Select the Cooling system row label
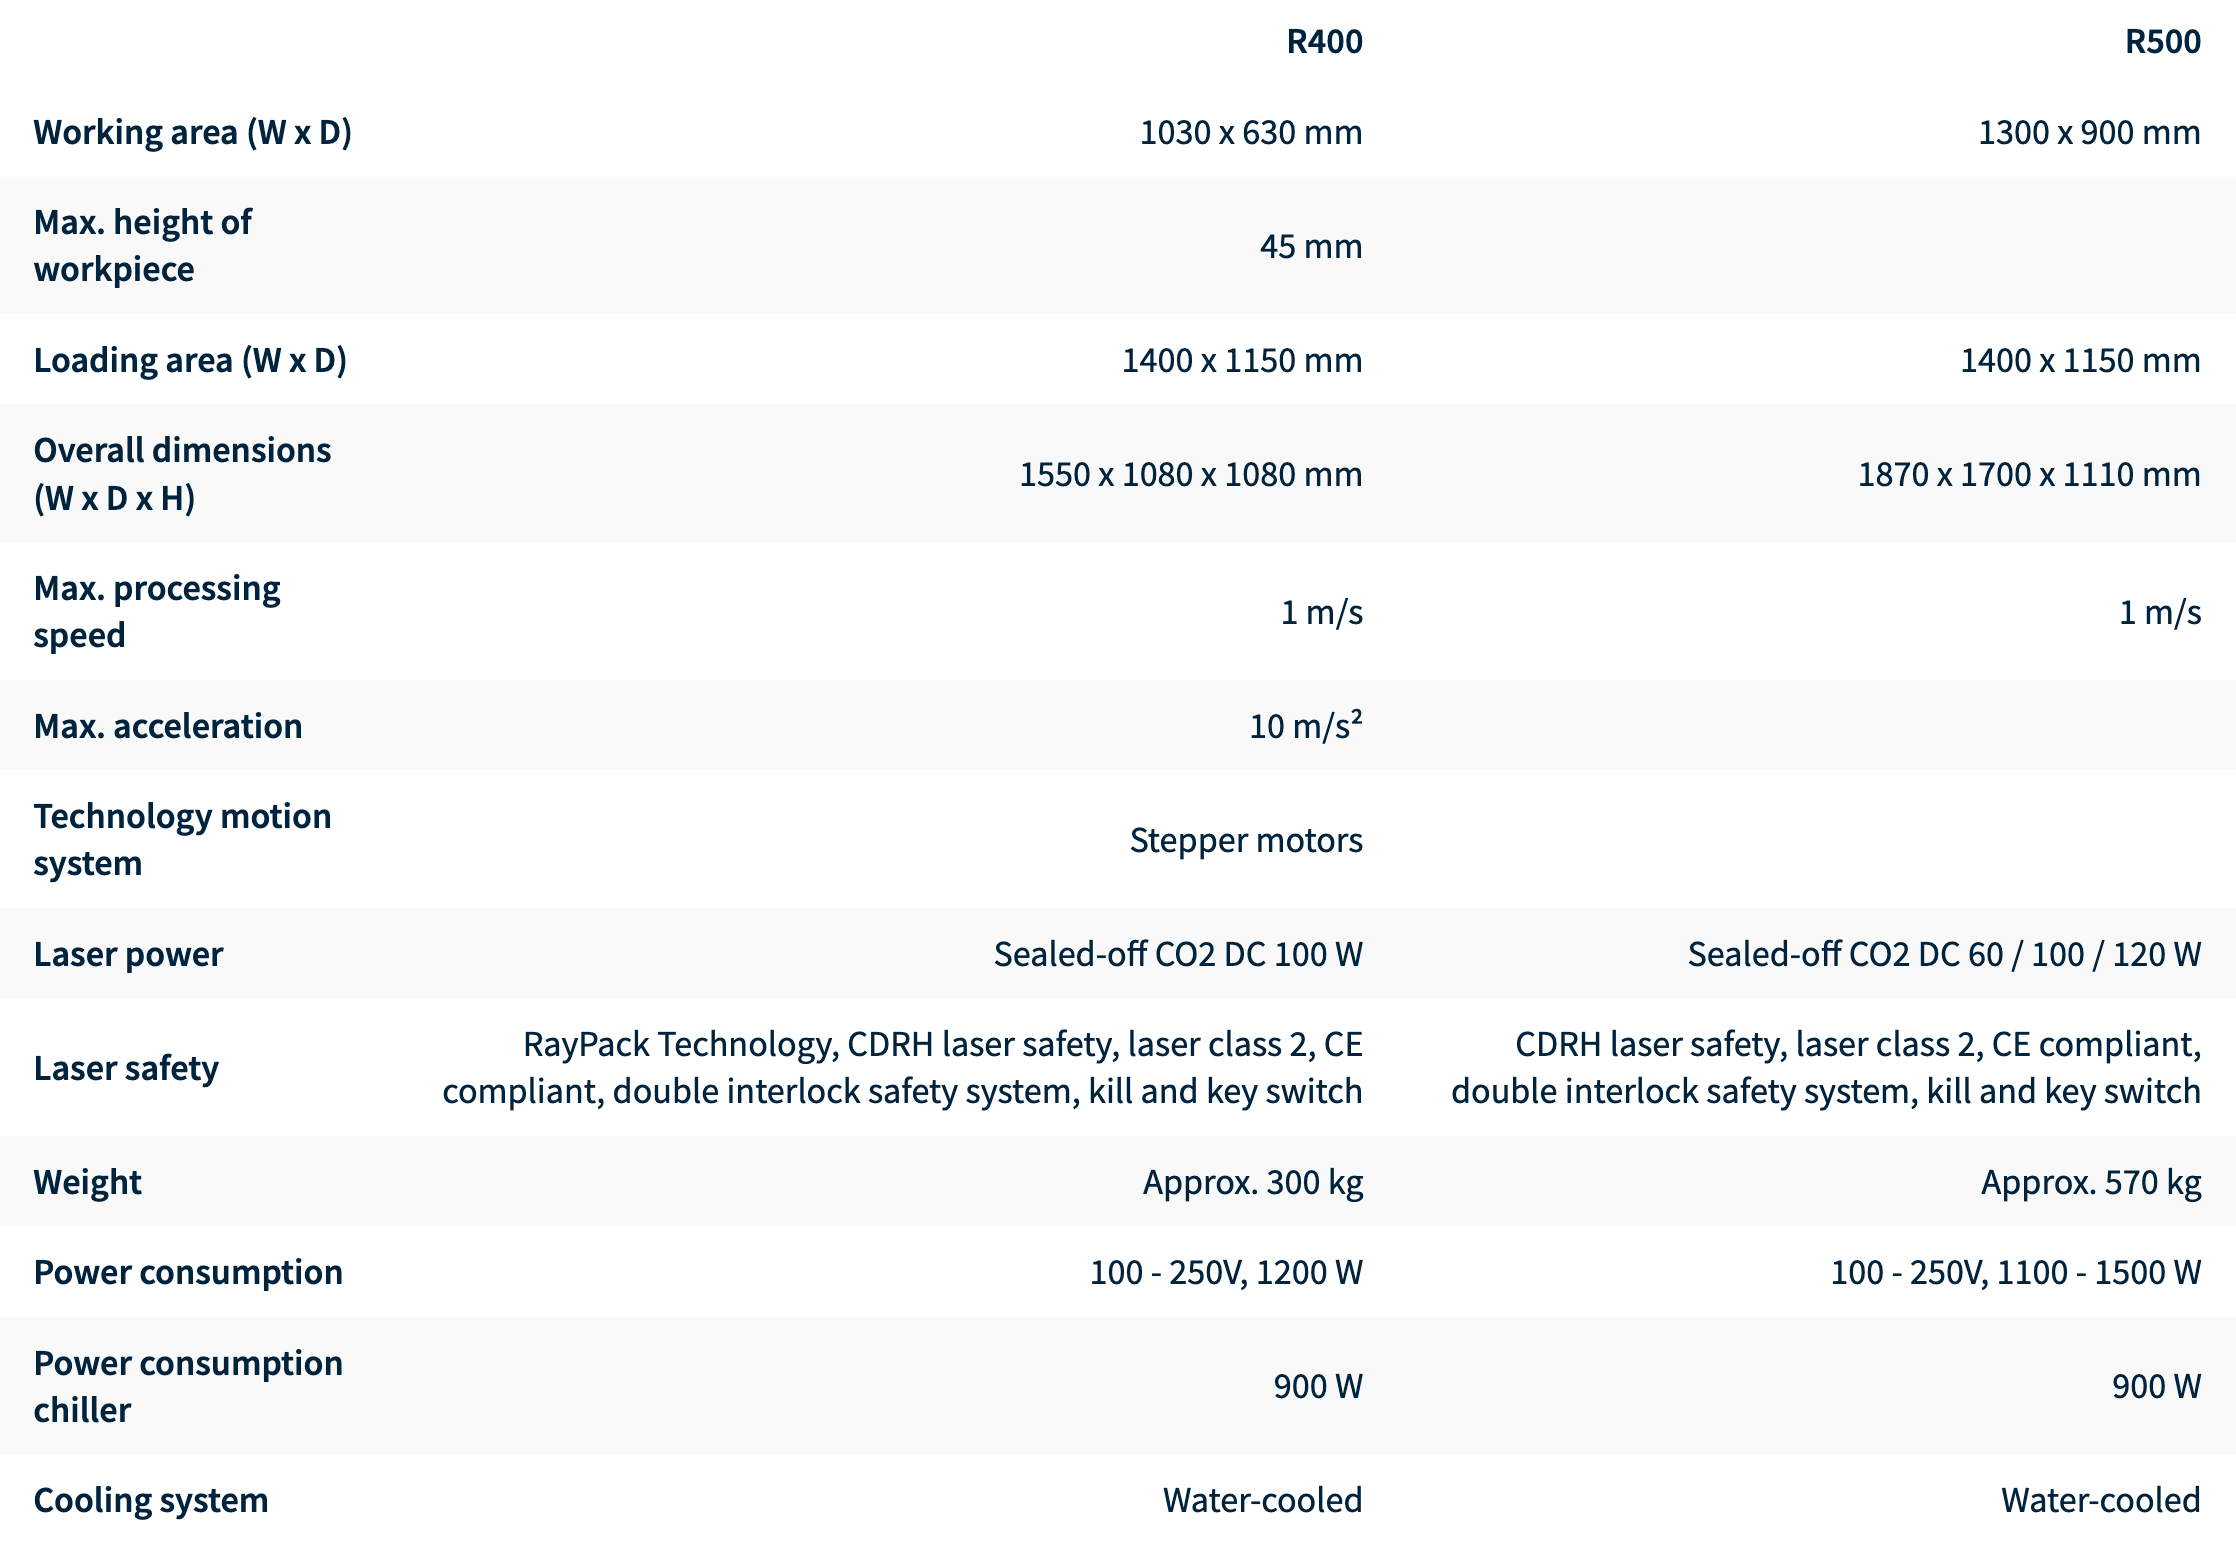This screenshot has height=1544, width=2236. (151, 1500)
